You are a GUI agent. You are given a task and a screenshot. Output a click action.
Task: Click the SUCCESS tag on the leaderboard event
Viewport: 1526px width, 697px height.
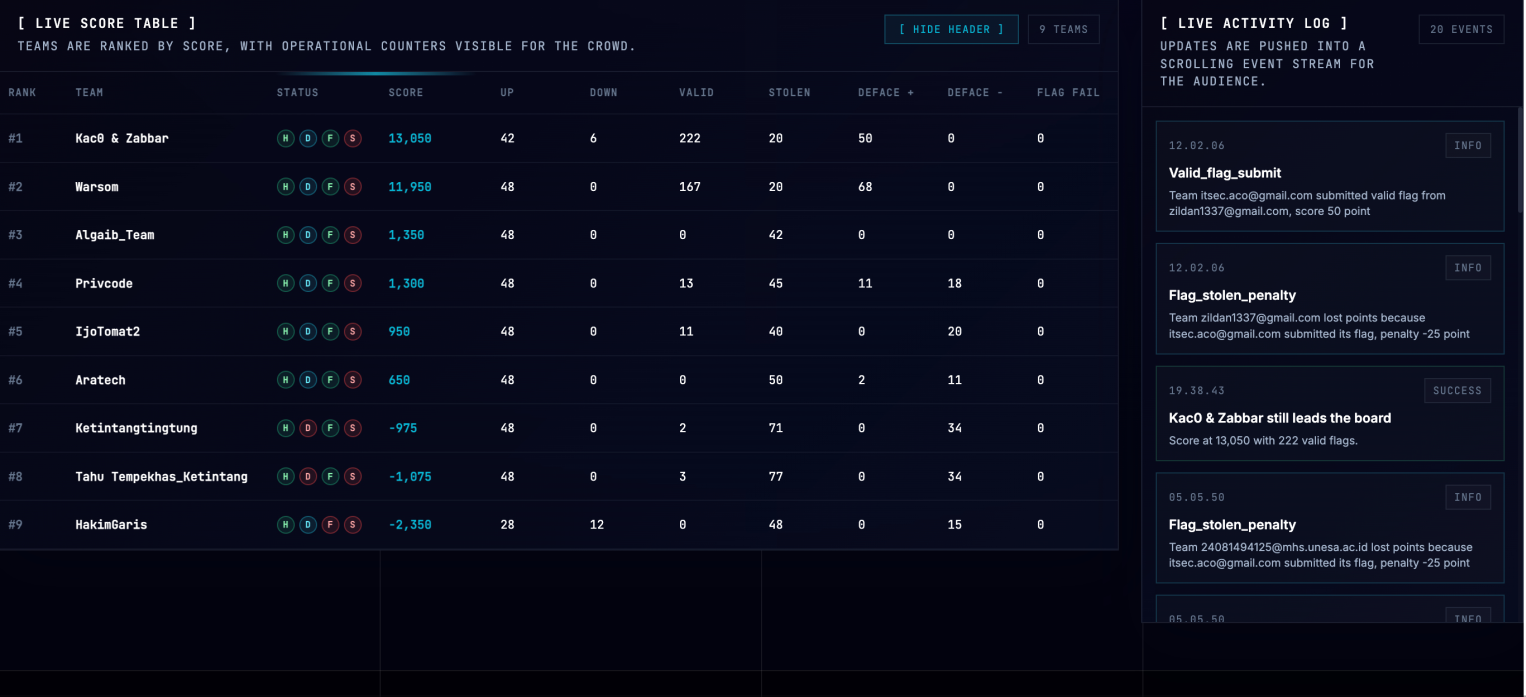(1457, 391)
